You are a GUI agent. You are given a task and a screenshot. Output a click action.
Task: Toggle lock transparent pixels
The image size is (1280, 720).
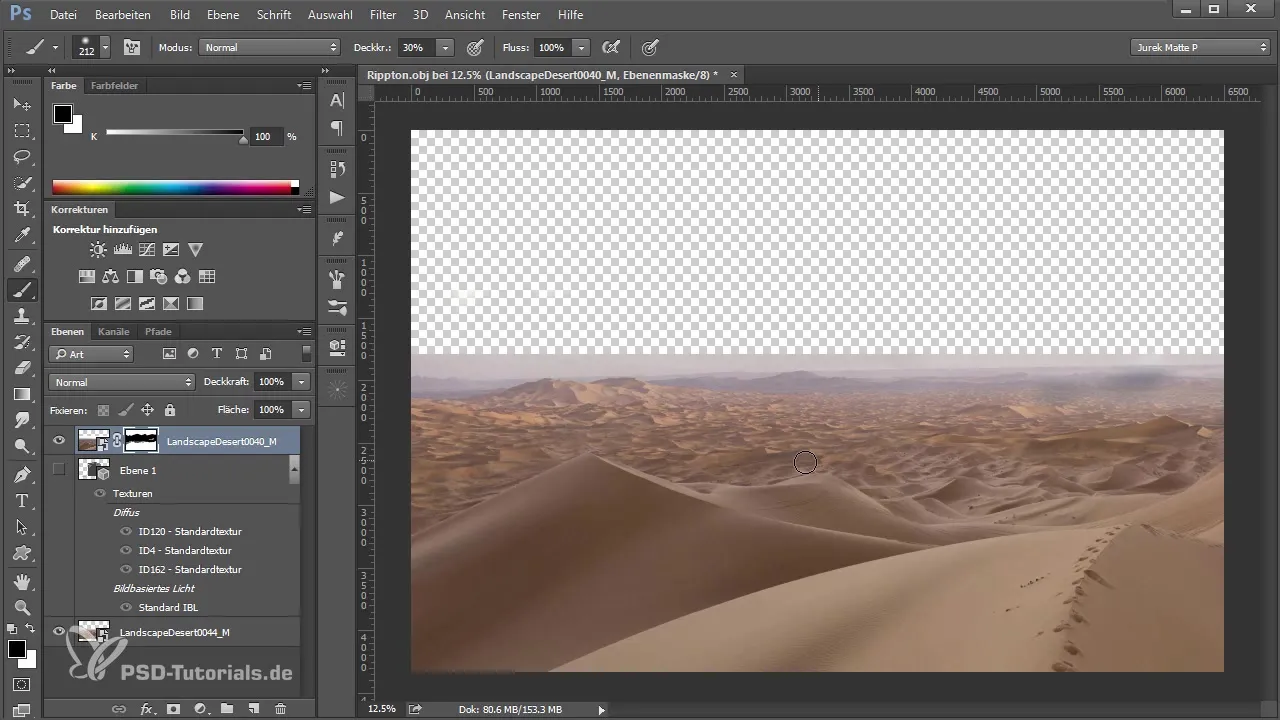click(103, 410)
